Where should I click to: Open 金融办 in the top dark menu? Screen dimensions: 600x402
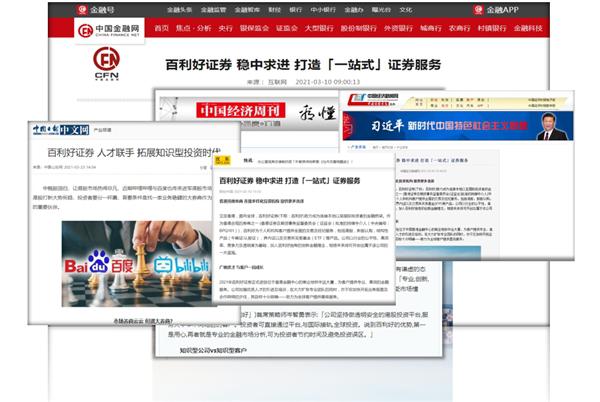[354, 10]
